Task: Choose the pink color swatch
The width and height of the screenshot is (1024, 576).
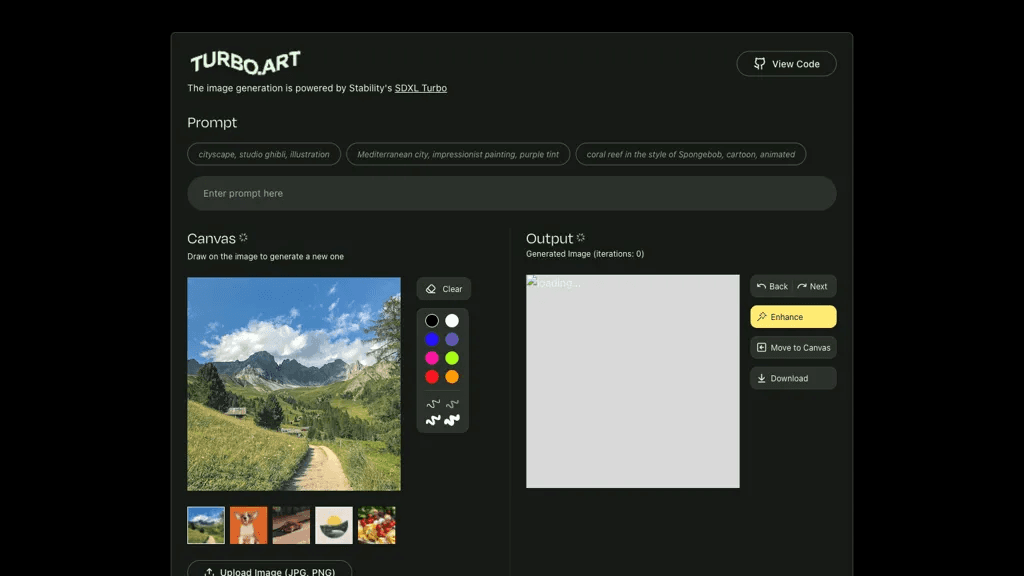Action: click(x=432, y=358)
